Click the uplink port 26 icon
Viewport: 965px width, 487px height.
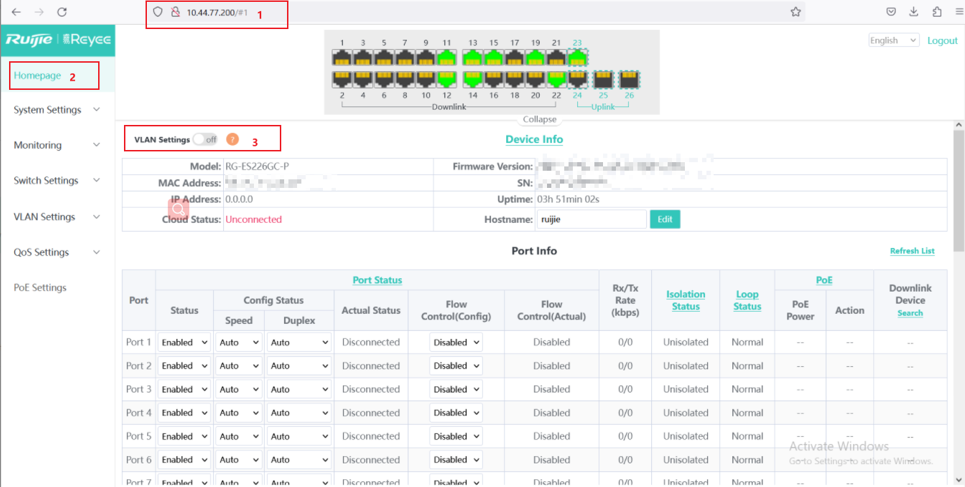click(628, 79)
